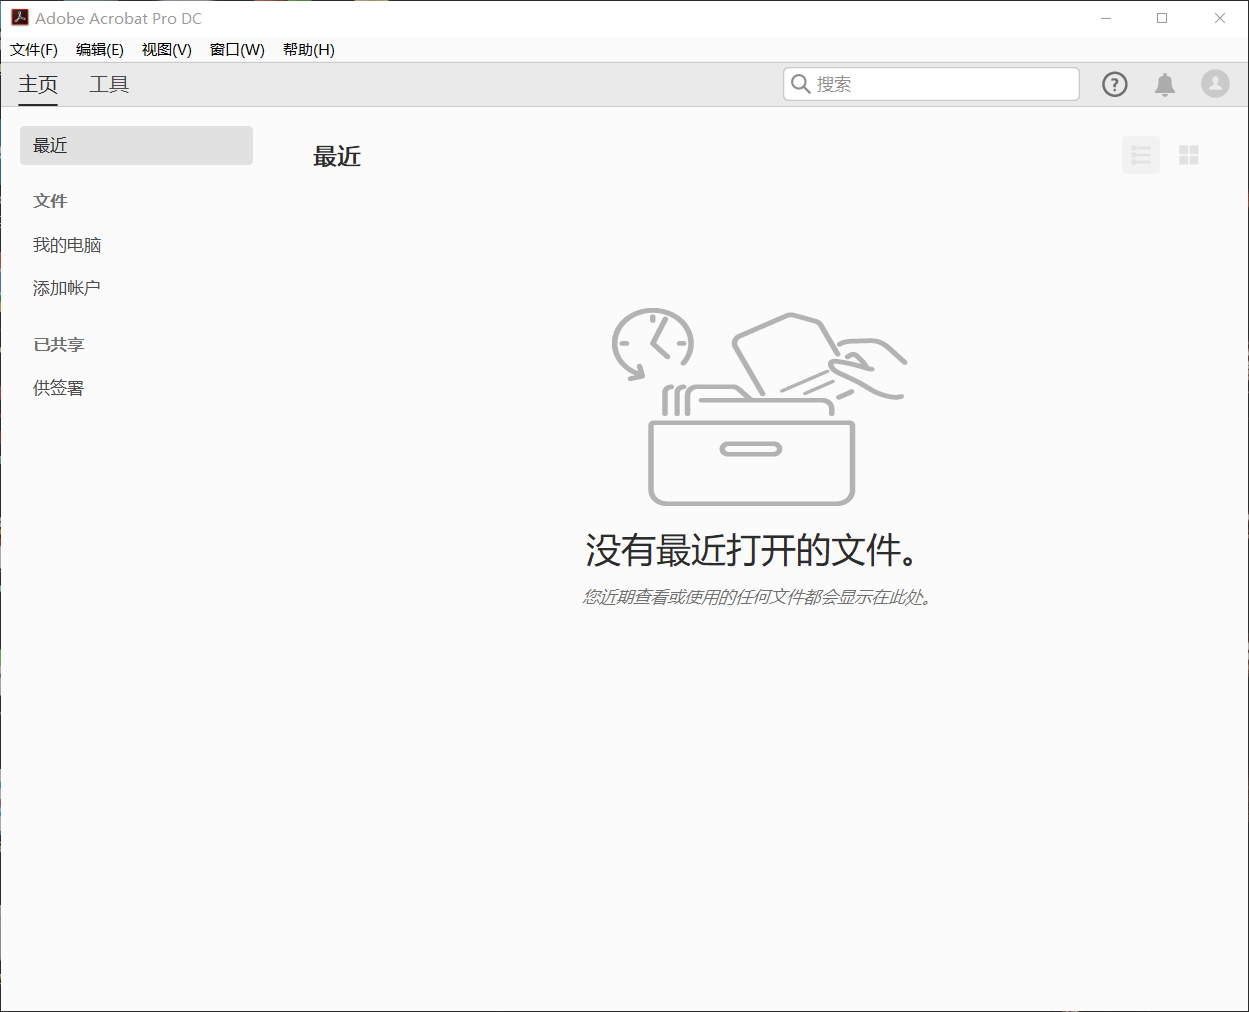
Task: Click the Adobe Acrobat logo in title bar
Action: click(20, 18)
